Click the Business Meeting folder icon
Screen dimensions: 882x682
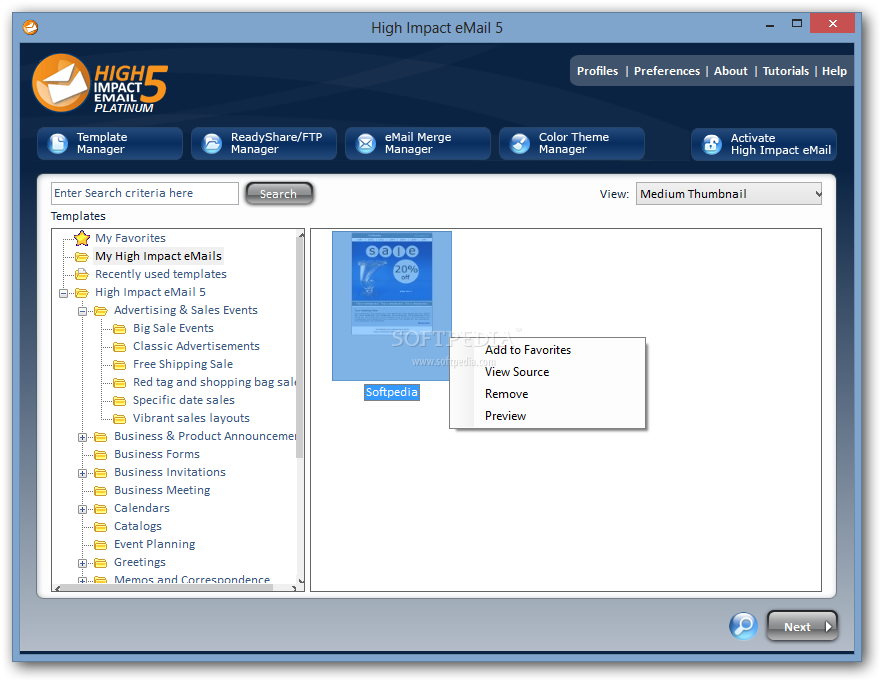coord(101,491)
